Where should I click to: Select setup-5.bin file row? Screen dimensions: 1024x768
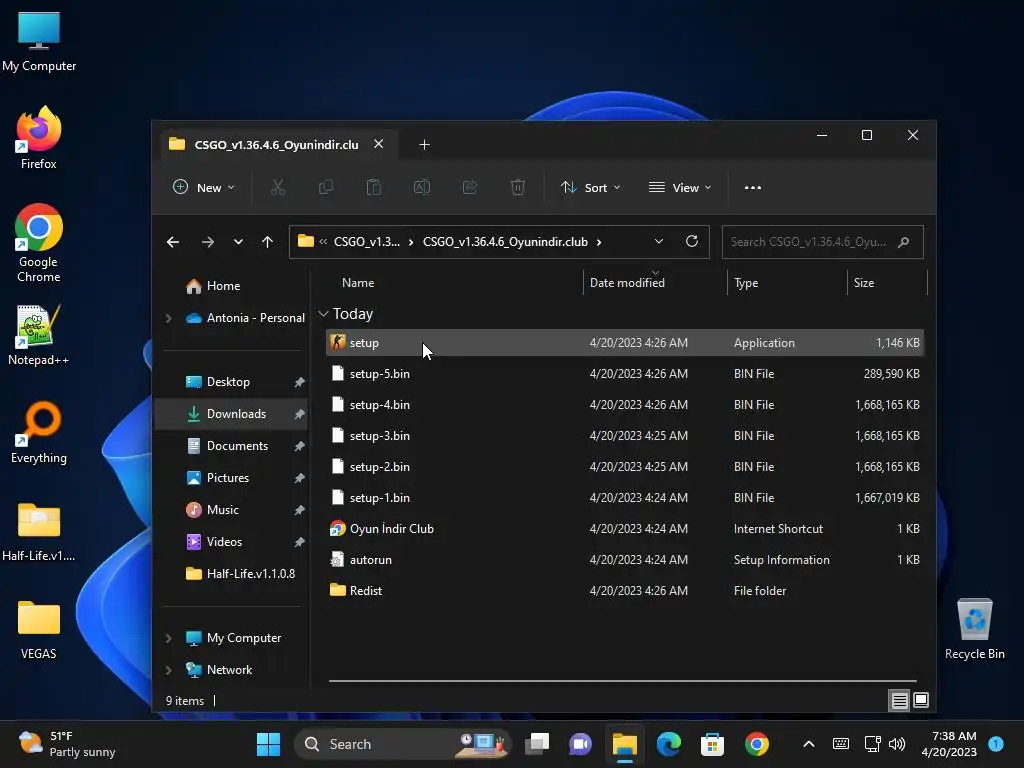625,374
